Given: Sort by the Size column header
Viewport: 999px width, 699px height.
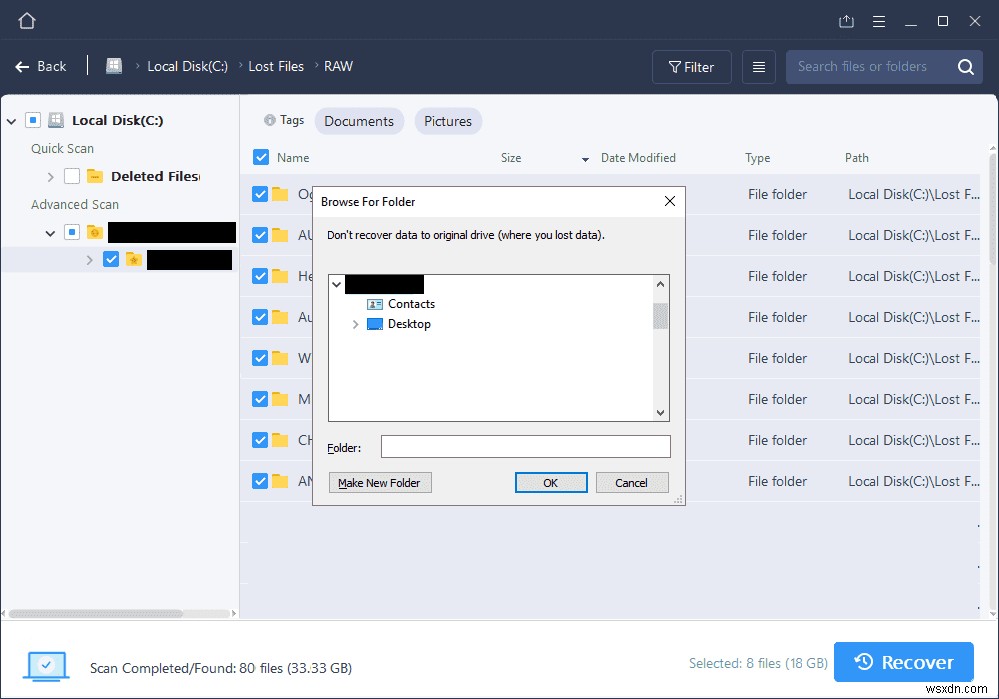Looking at the screenshot, I should [x=511, y=157].
